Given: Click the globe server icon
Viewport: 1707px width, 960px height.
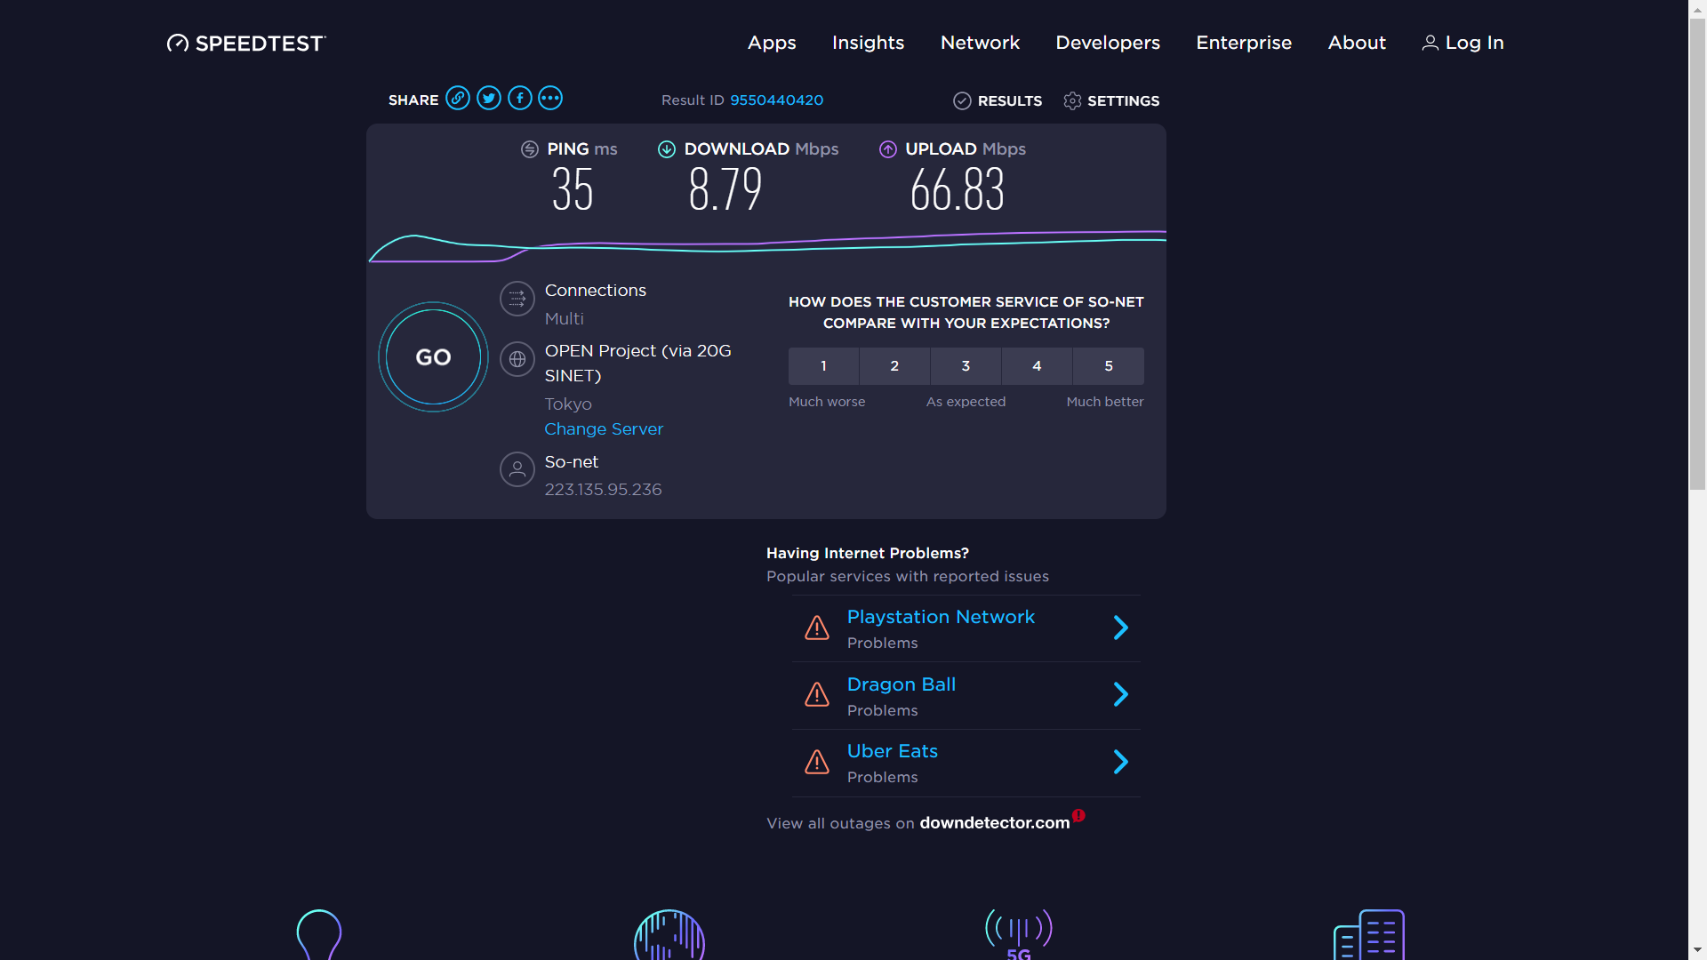Looking at the screenshot, I should click(x=517, y=359).
